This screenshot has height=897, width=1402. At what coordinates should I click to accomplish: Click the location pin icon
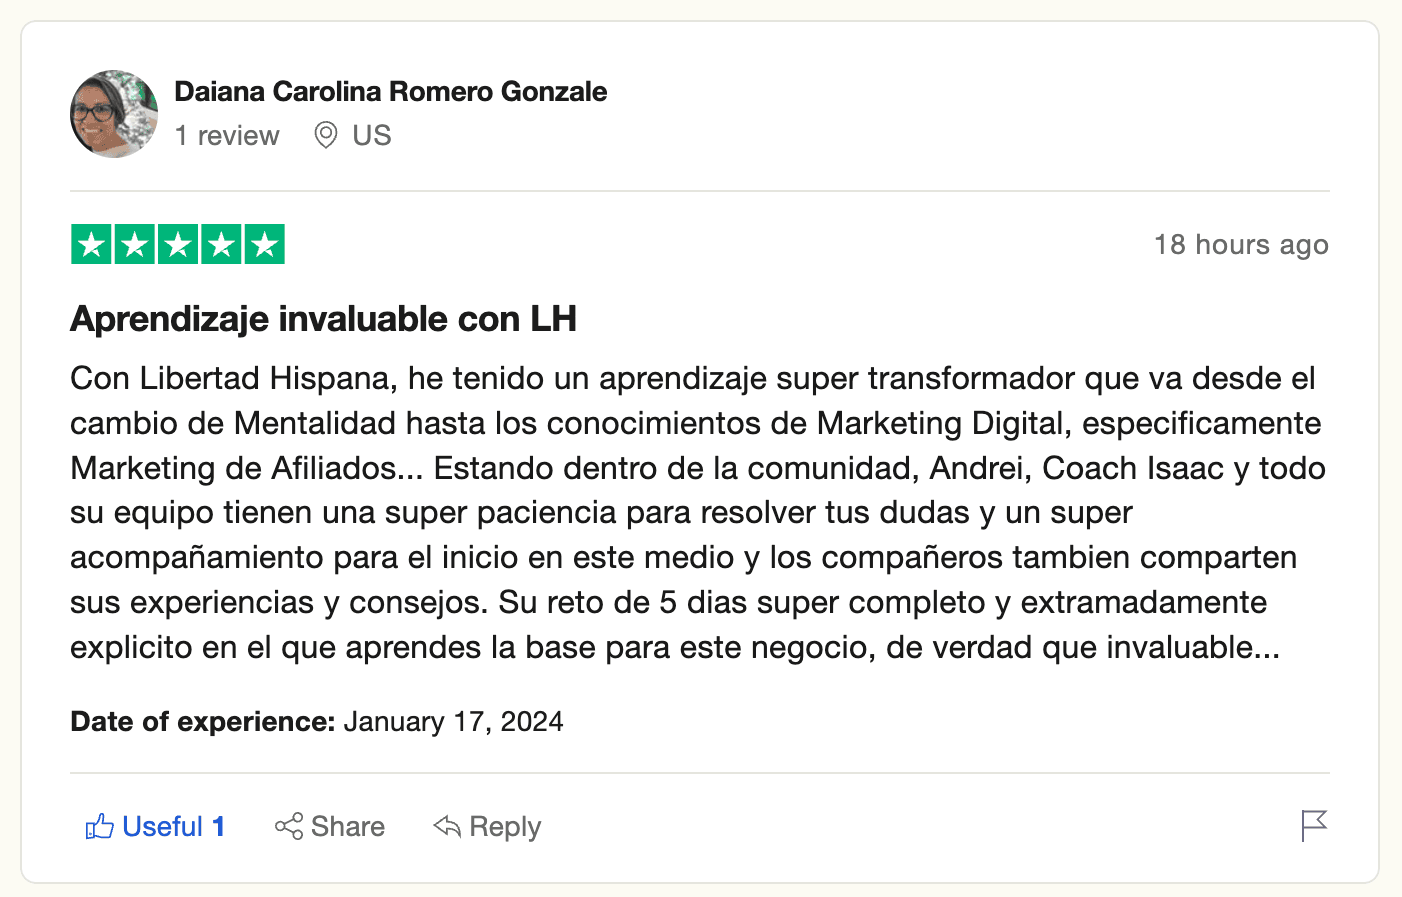pos(326,135)
